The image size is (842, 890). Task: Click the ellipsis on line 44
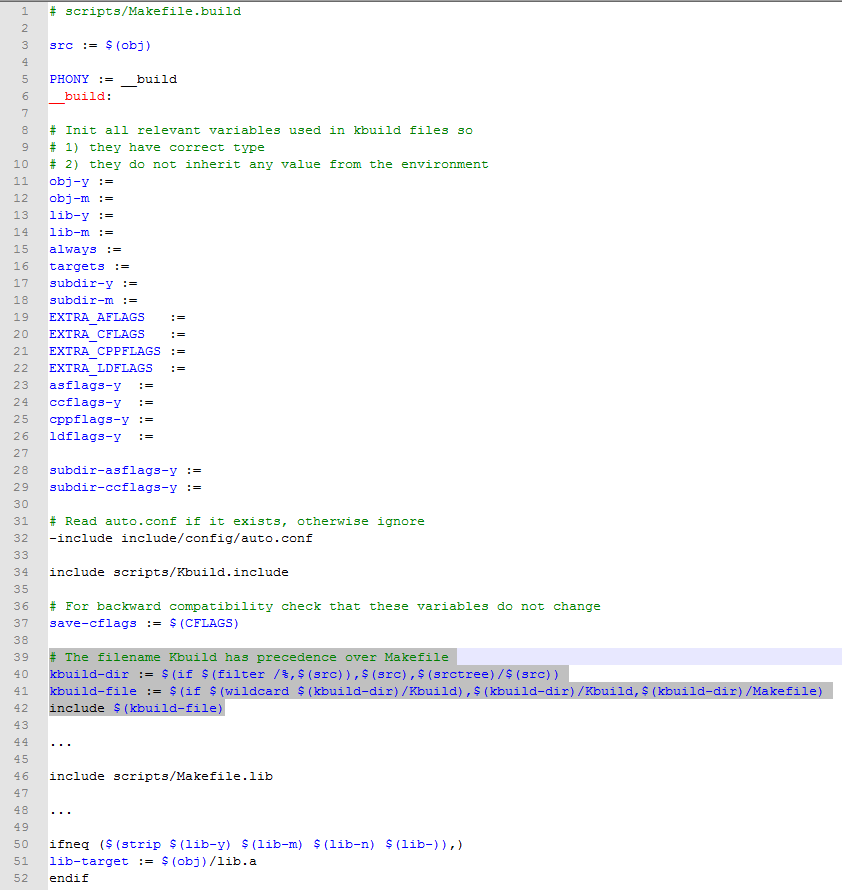coord(61,745)
